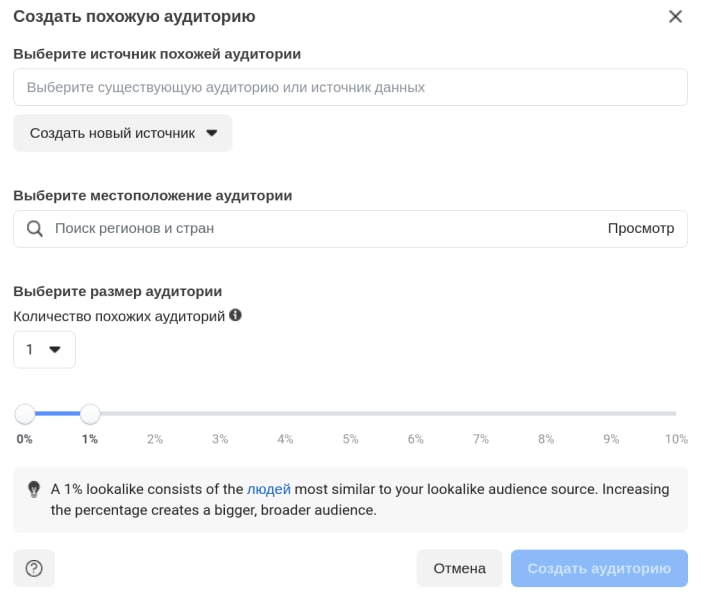Follow the 'людей' link in the tip
The height and width of the screenshot is (600, 702).
[x=269, y=490]
